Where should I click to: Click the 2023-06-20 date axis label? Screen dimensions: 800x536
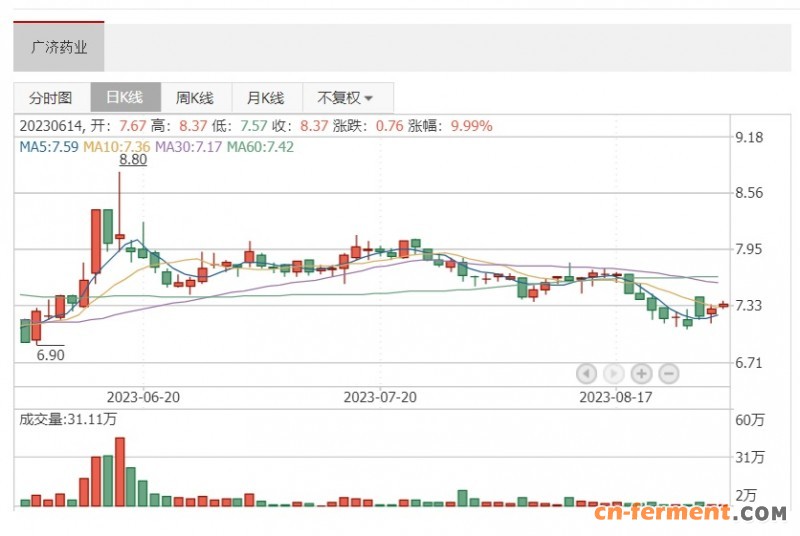point(142,396)
